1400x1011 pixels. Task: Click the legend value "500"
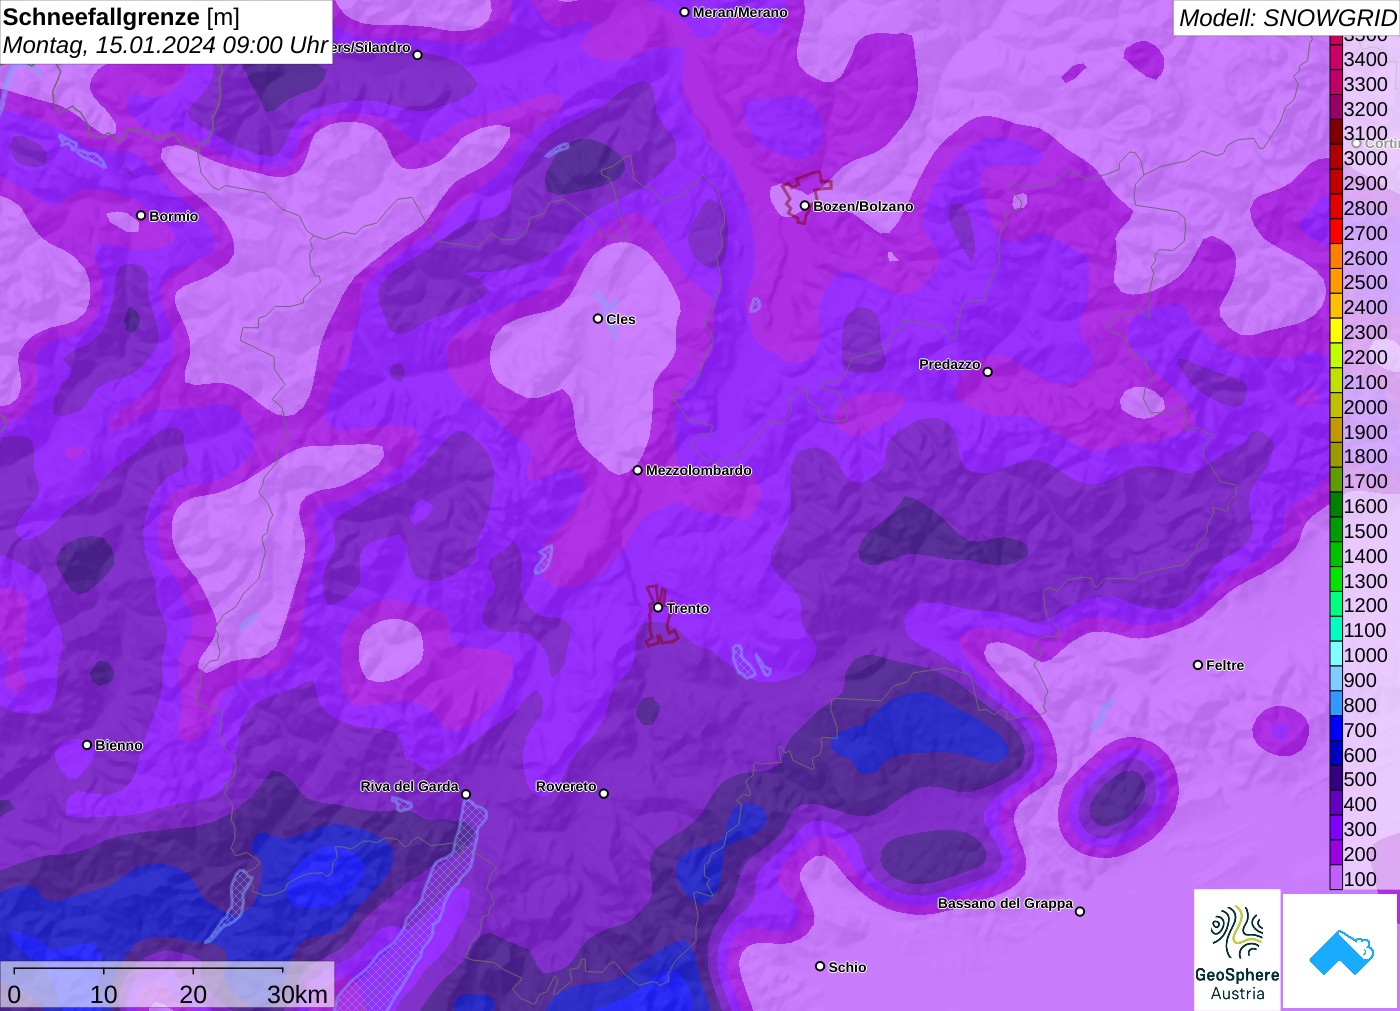point(1360,779)
